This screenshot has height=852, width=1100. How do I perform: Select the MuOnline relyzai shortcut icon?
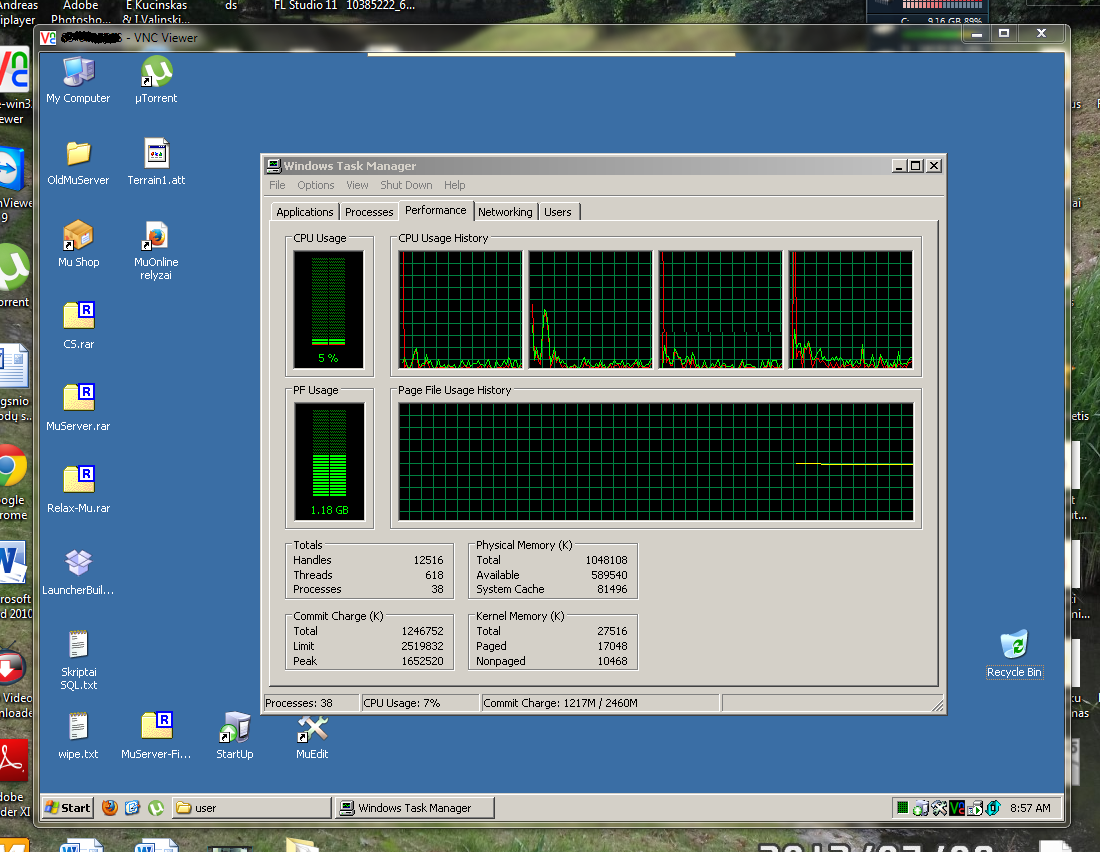(156, 250)
